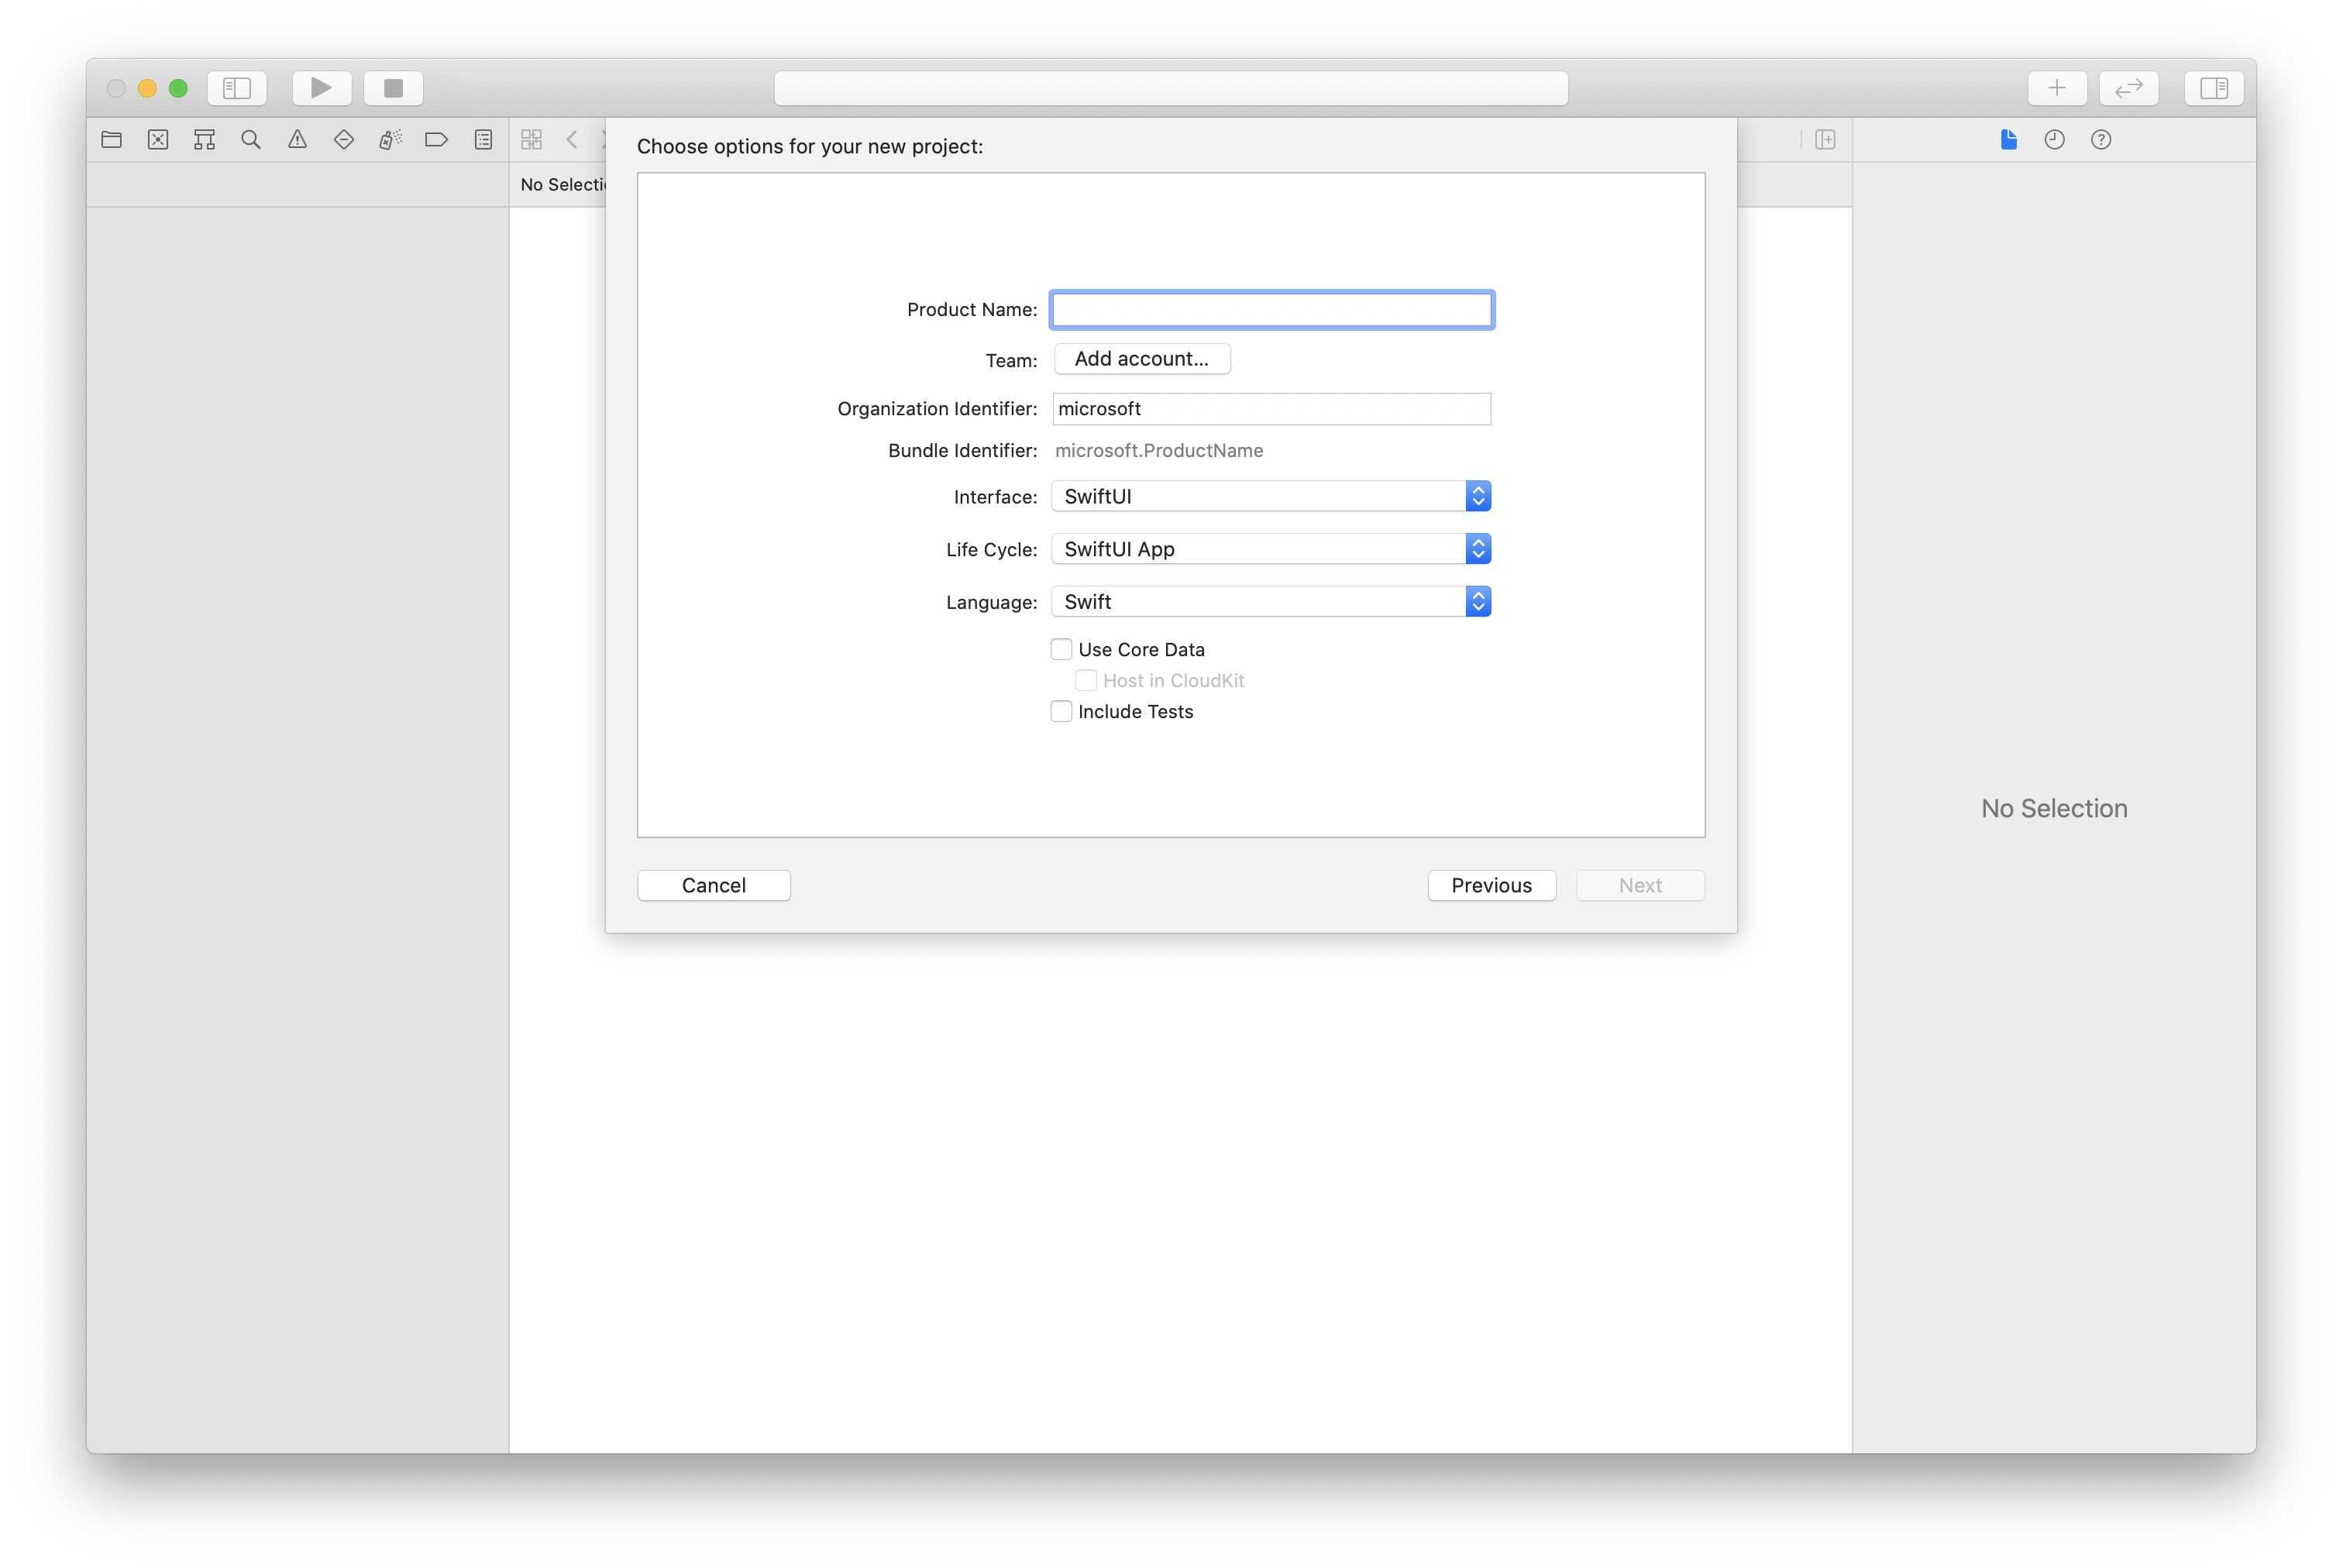2343x1568 pixels.
Task: Click the Organization Identifier field
Action: tap(1271, 406)
